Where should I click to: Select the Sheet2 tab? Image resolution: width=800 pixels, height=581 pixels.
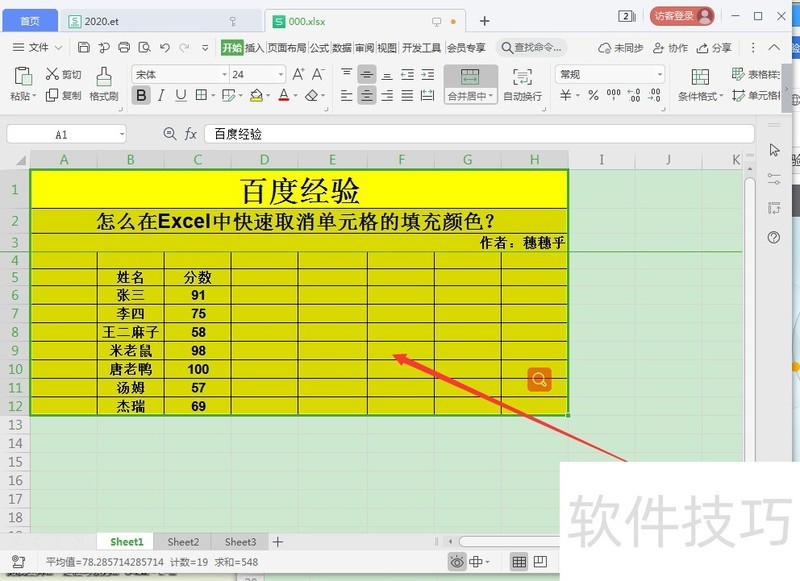(x=183, y=542)
